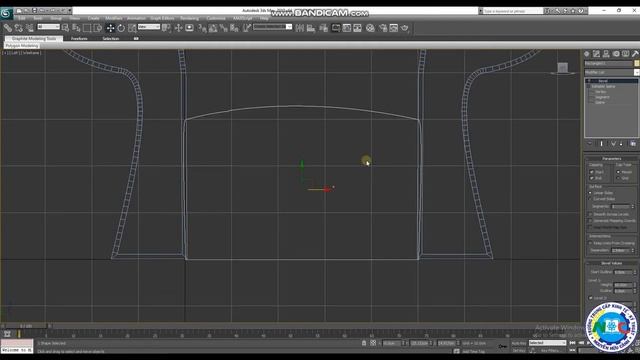Enable Generate Mapping Coords checkbox
This screenshot has height=360, width=640.
pyautogui.click(x=590, y=221)
